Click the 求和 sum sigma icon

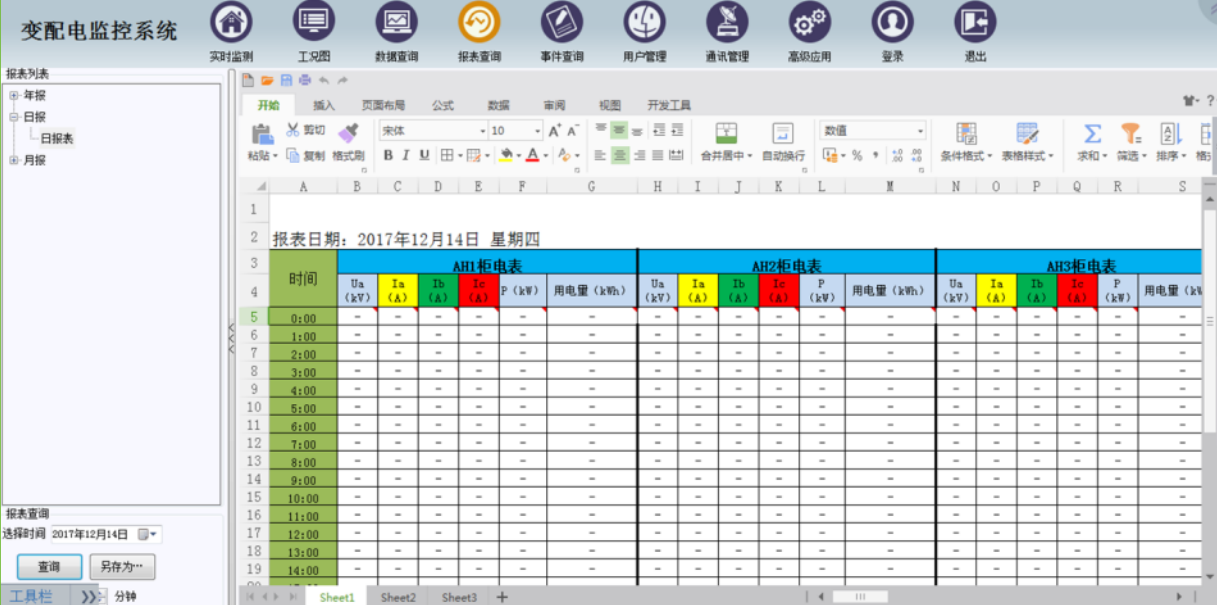pyautogui.click(x=1093, y=133)
